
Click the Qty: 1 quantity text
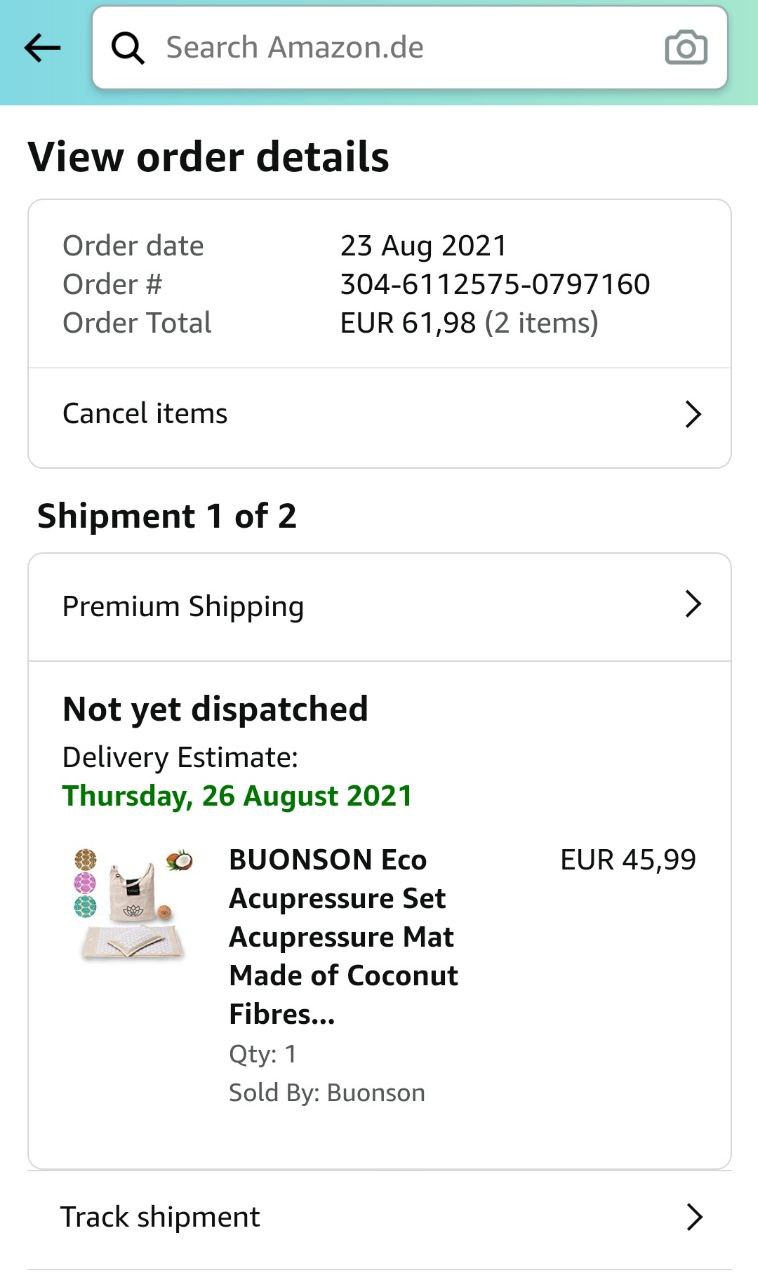coord(262,1054)
